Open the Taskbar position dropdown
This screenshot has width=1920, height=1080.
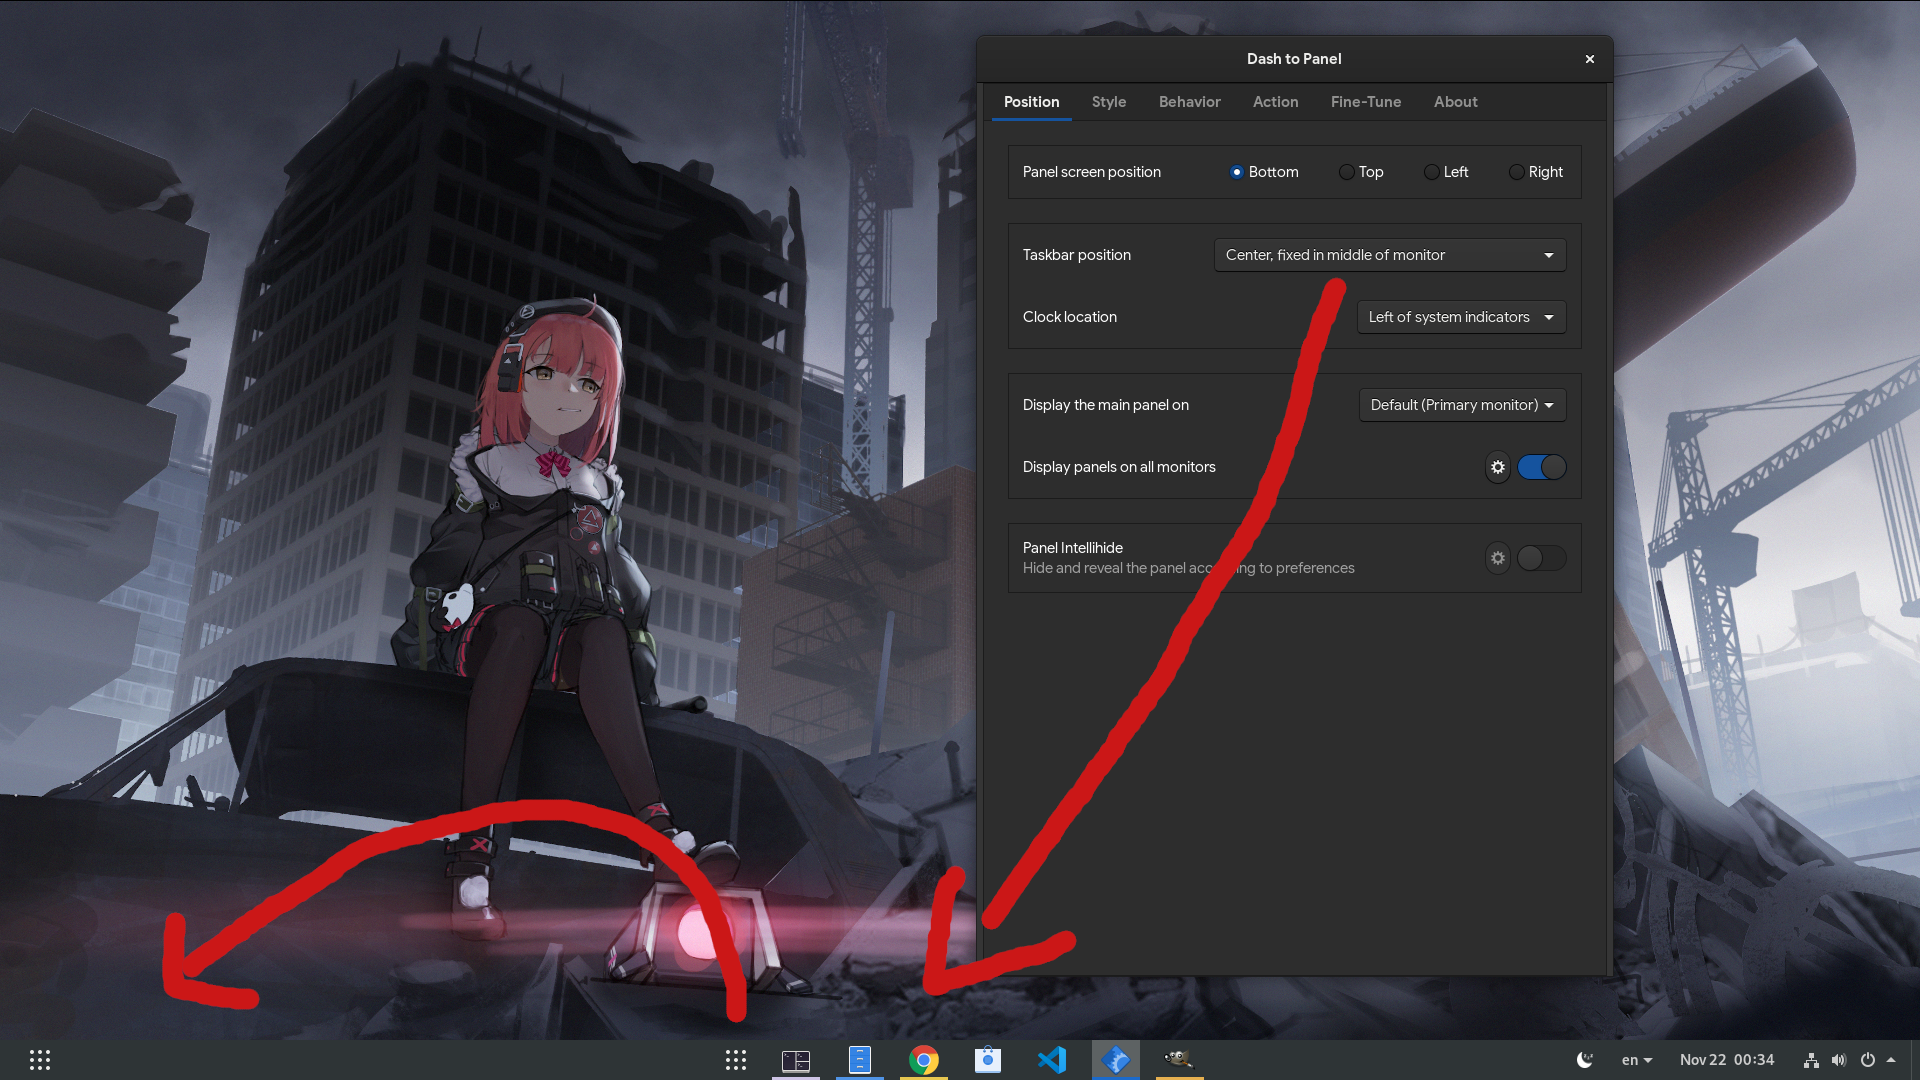coord(1390,255)
